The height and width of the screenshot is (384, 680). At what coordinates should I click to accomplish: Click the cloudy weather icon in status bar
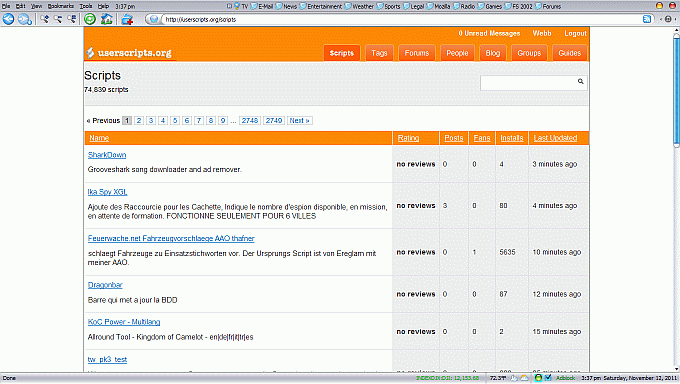click(x=525, y=378)
